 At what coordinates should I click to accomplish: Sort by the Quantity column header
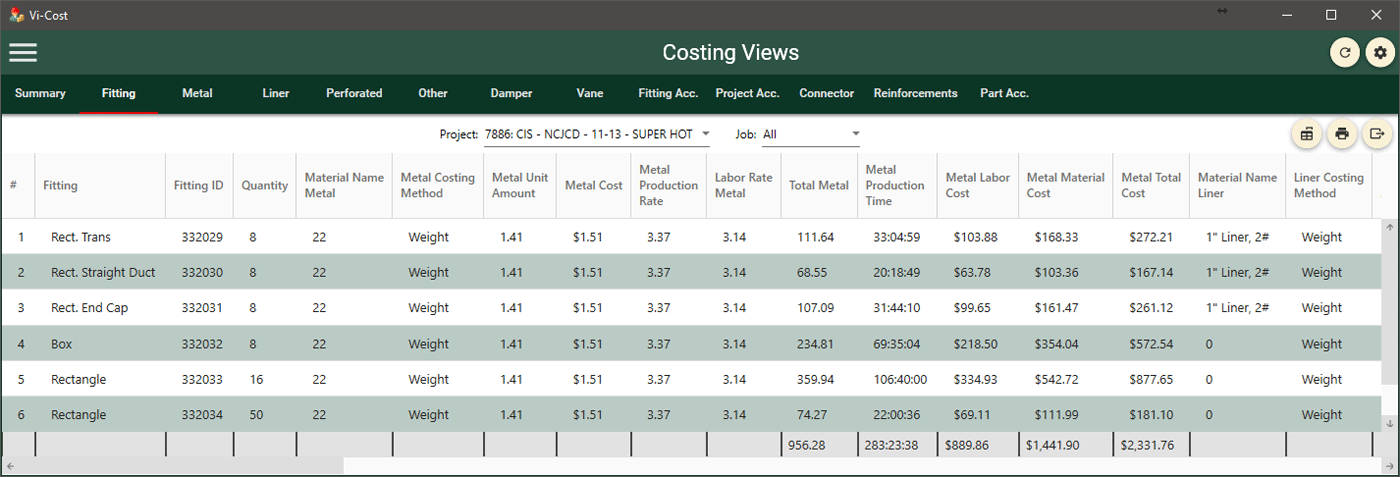pos(264,185)
